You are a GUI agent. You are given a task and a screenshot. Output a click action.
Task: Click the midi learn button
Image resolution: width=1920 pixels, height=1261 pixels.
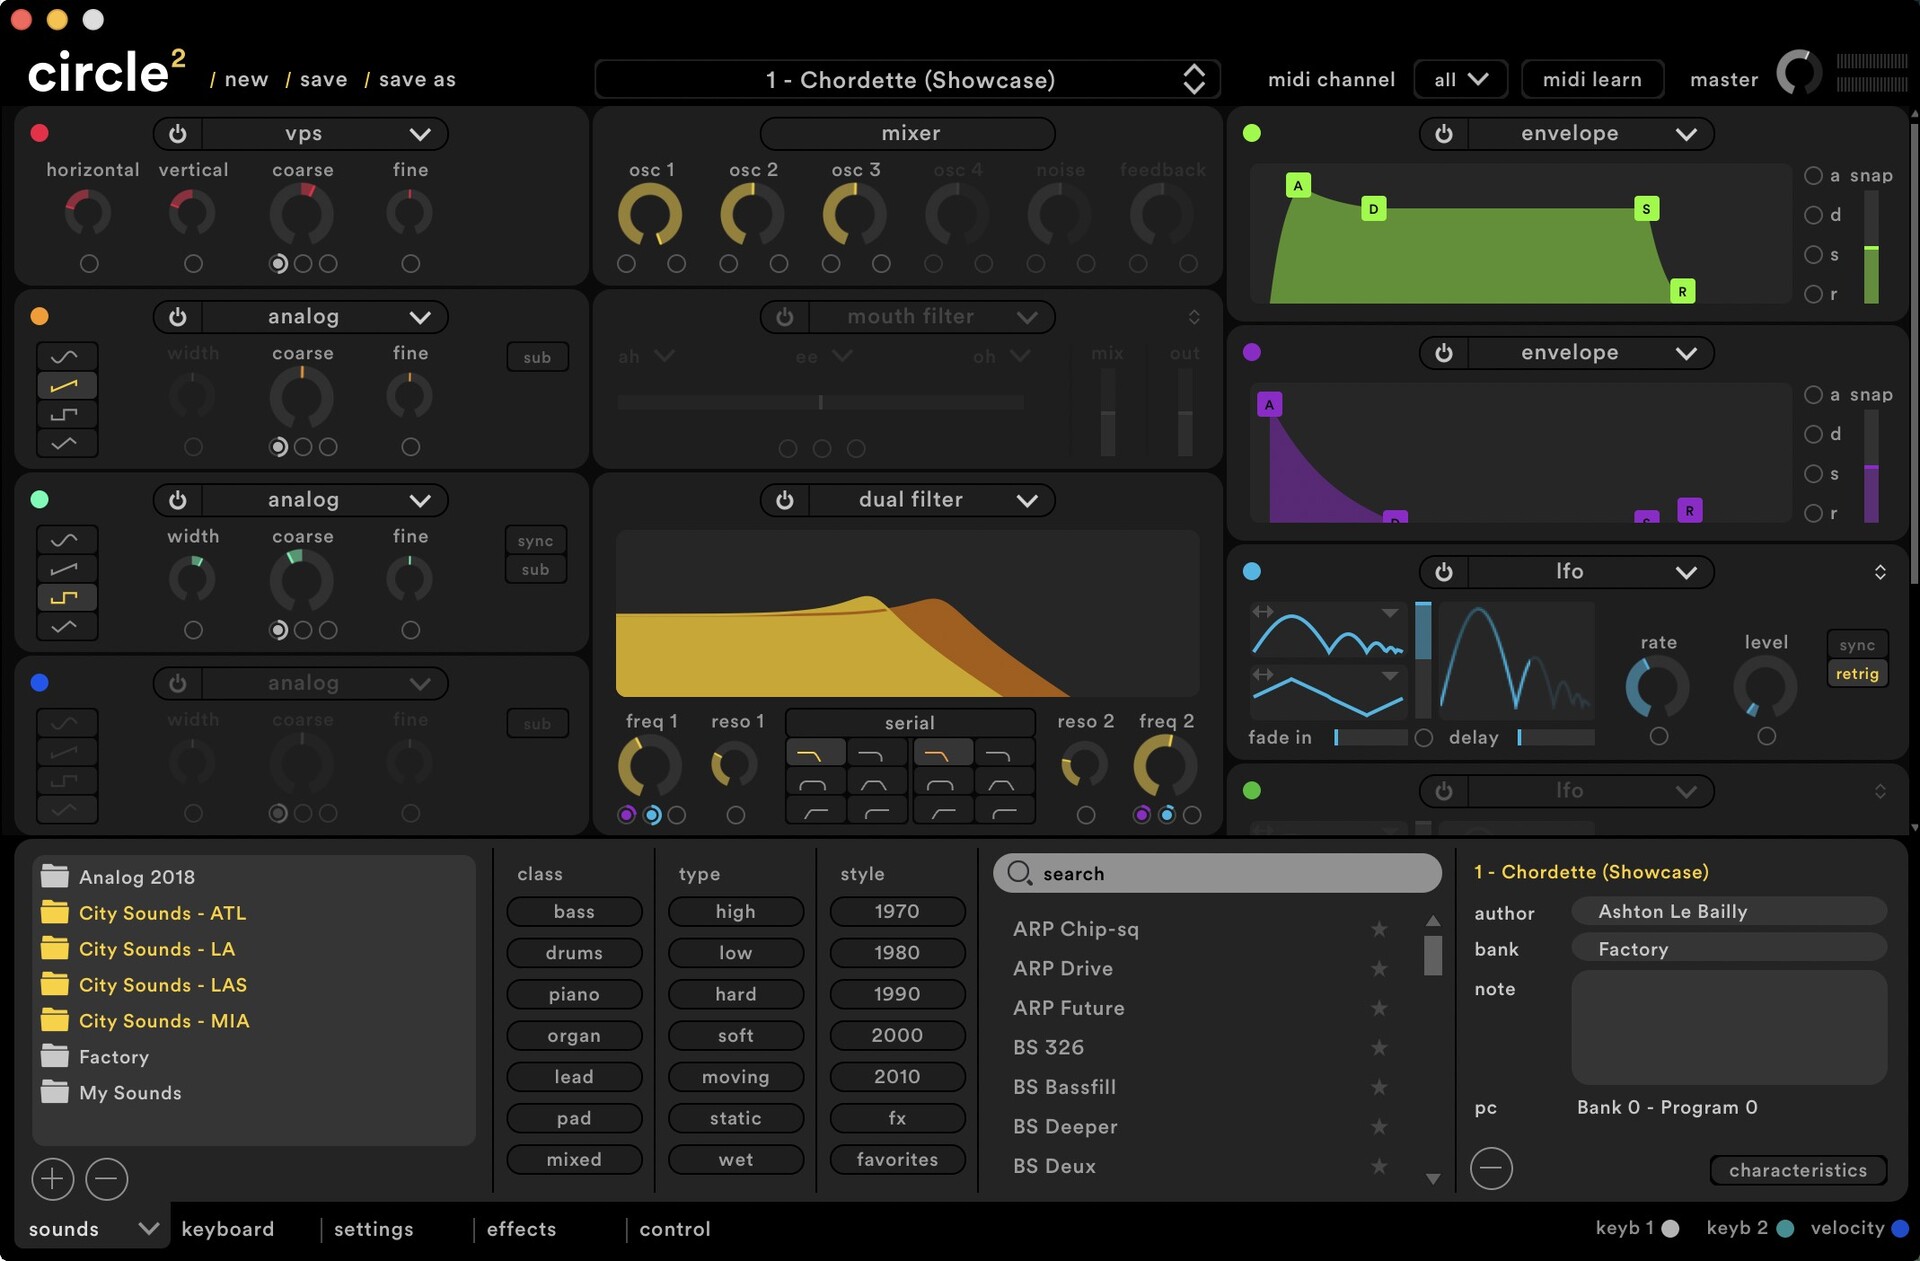point(1592,79)
